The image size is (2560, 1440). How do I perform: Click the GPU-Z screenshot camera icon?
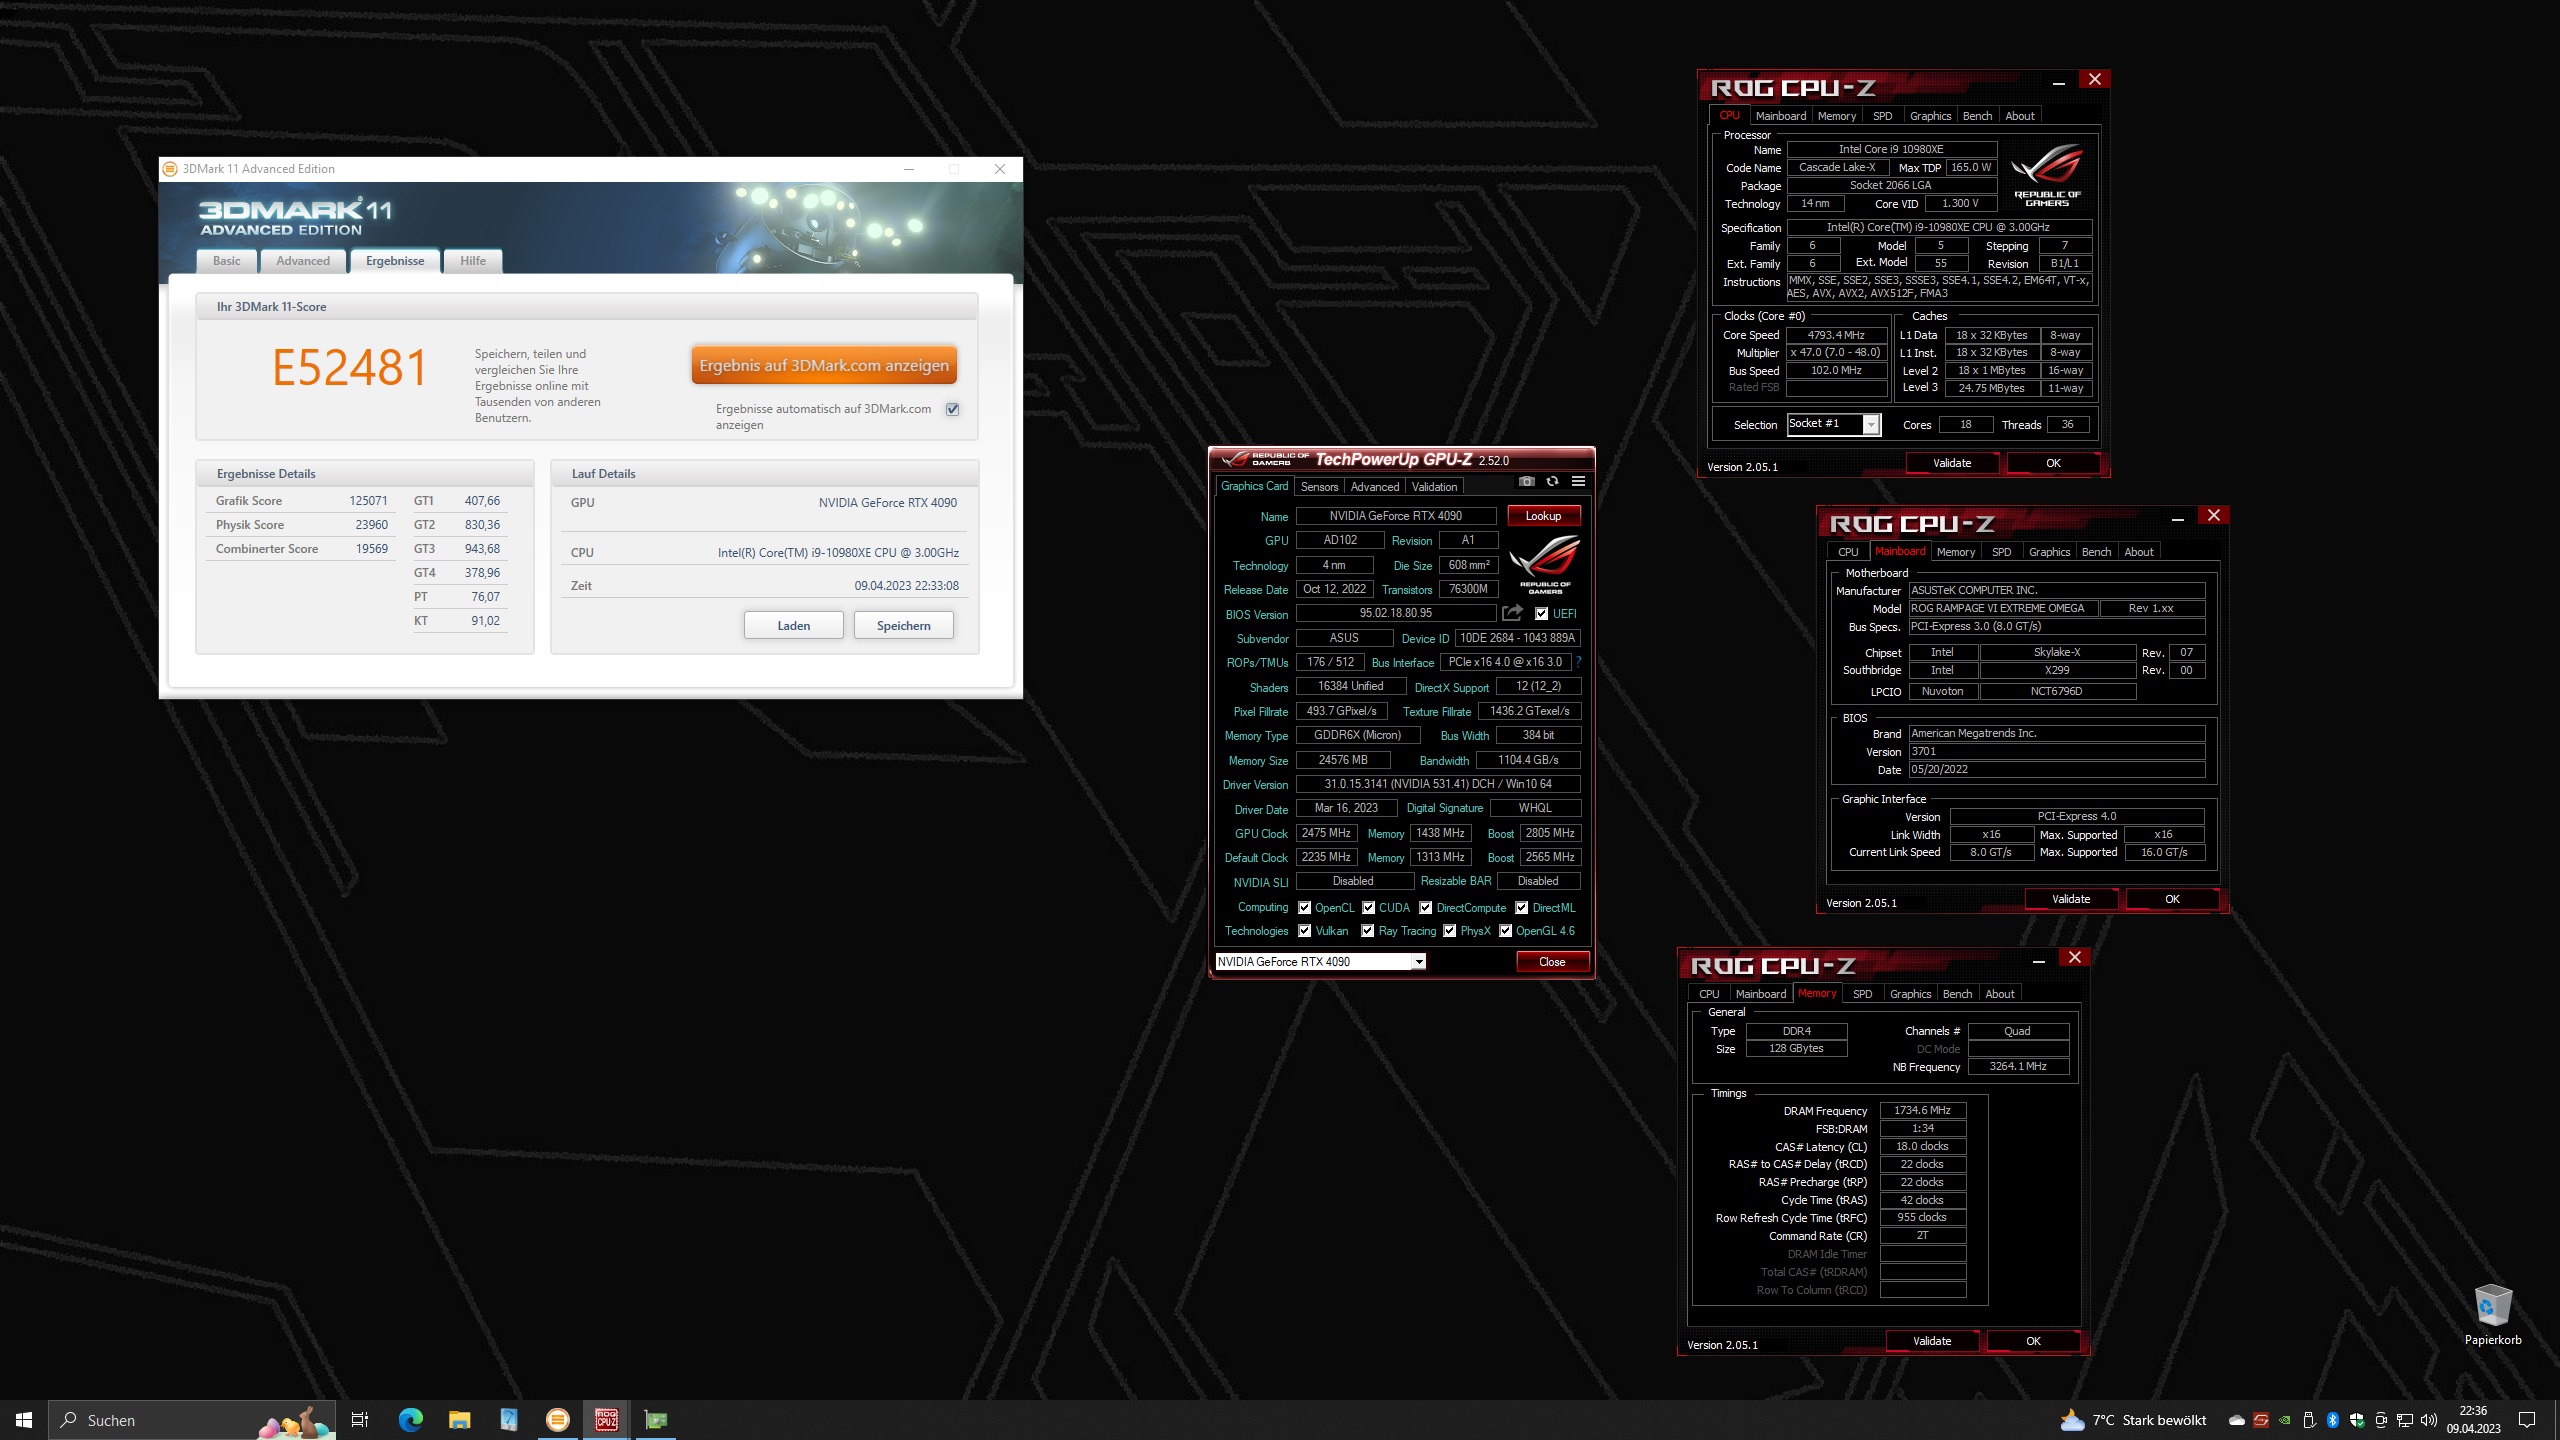(x=1526, y=481)
